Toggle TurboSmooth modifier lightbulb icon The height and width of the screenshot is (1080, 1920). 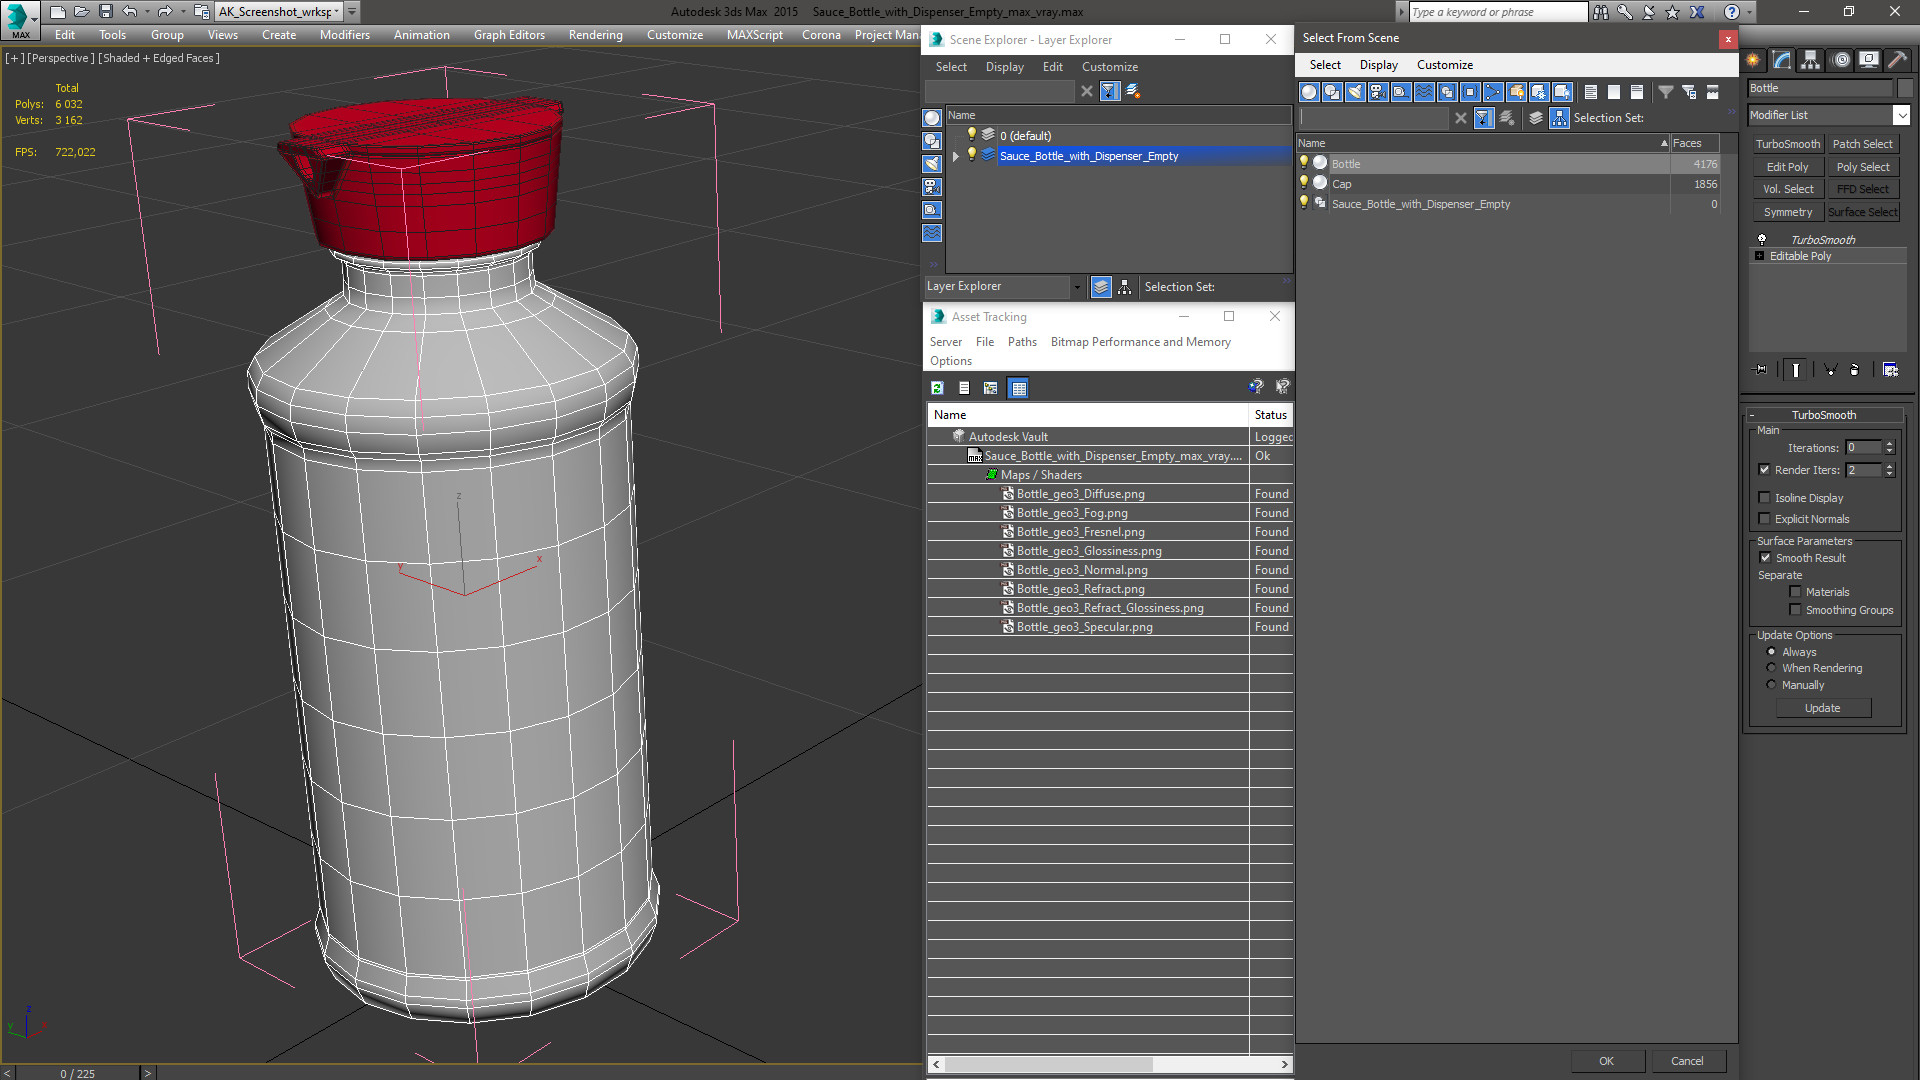(1762, 240)
